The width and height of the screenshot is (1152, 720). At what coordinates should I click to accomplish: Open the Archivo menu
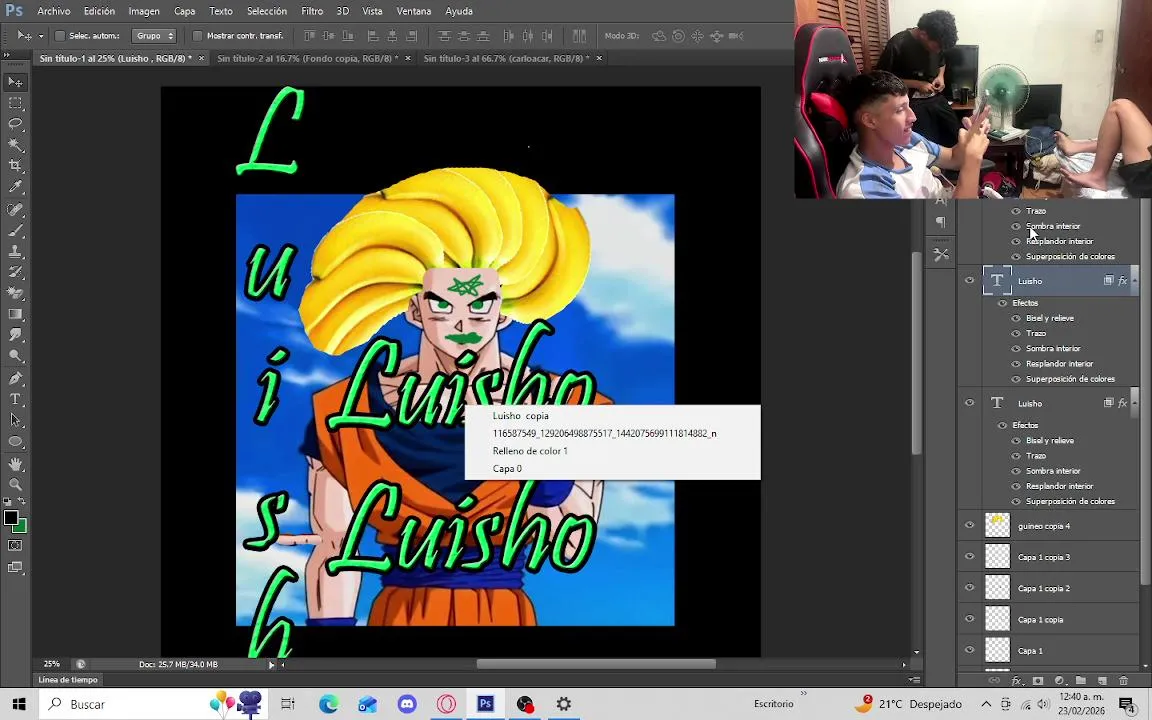tap(54, 11)
